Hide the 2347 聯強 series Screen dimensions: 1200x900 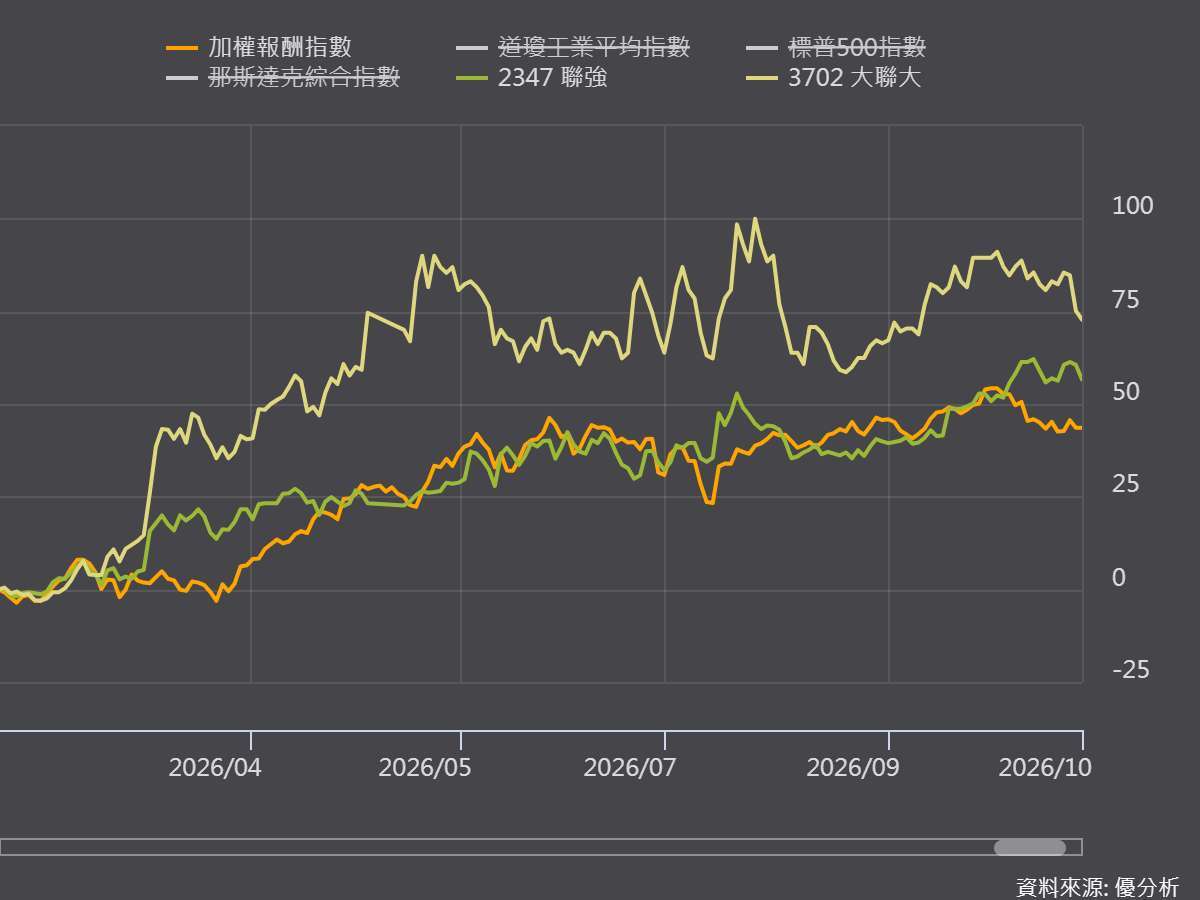coord(531,77)
